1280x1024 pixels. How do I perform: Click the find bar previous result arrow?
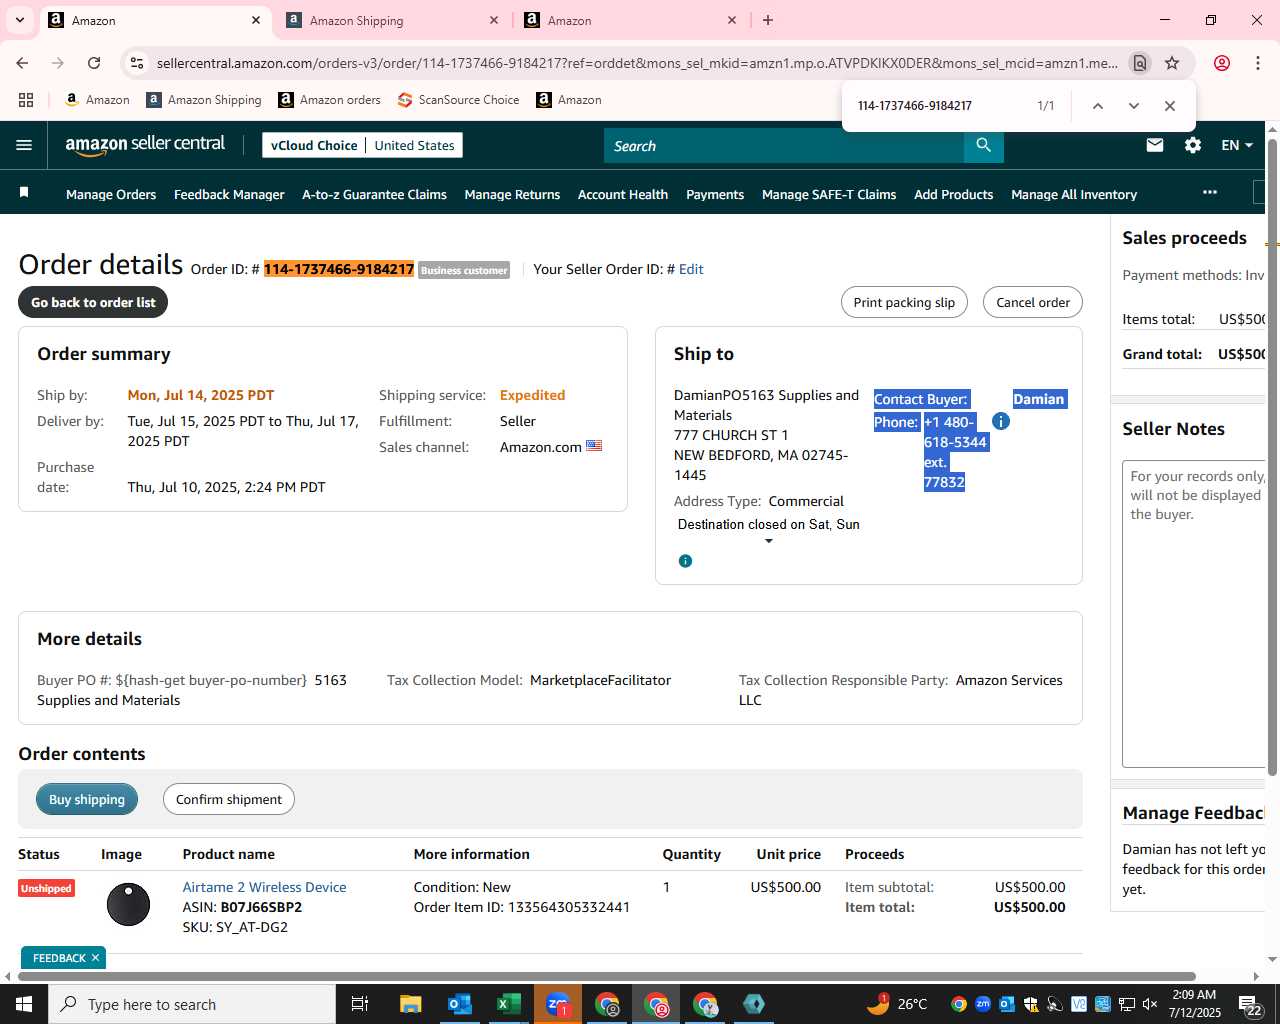click(1097, 106)
